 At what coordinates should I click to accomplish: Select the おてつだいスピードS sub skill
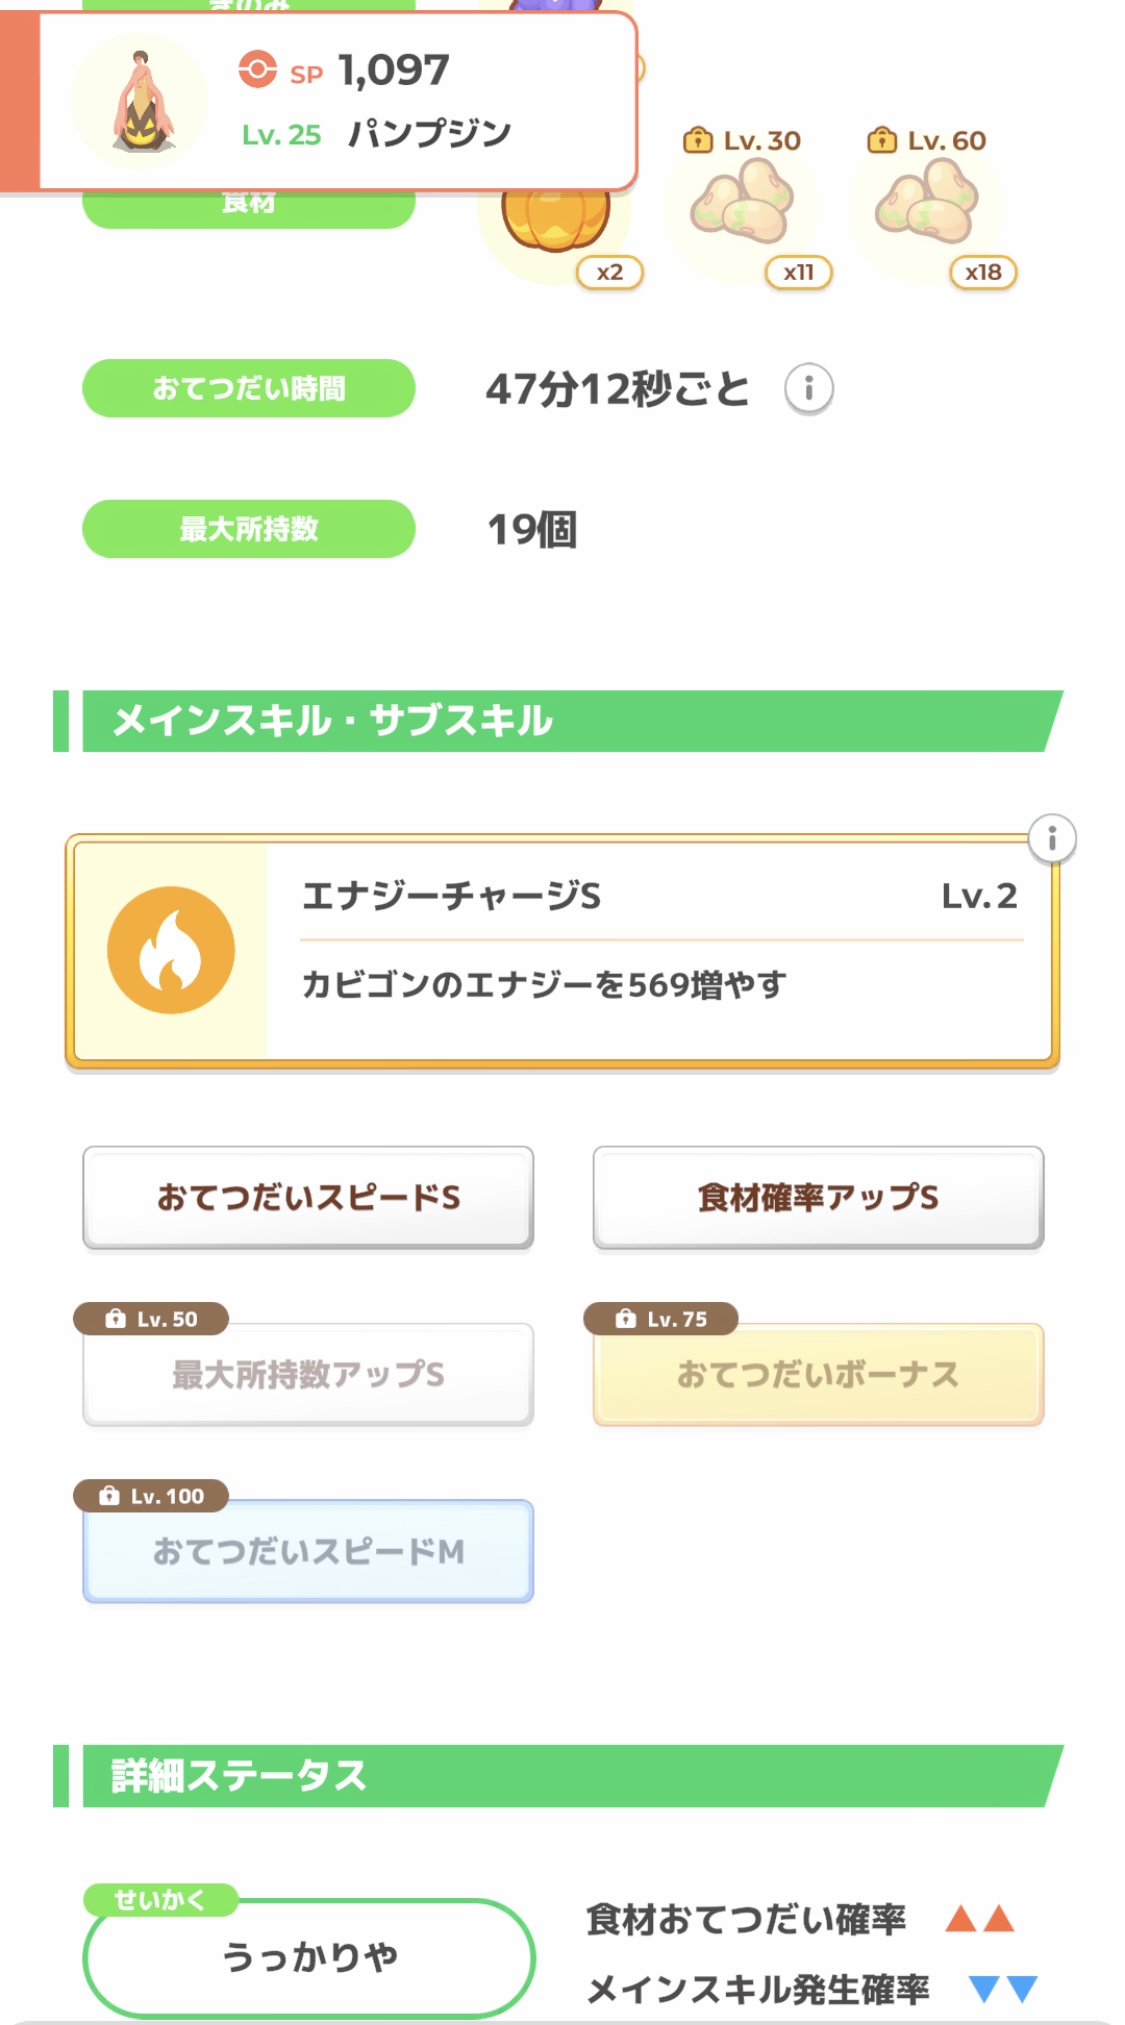click(308, 1197)
